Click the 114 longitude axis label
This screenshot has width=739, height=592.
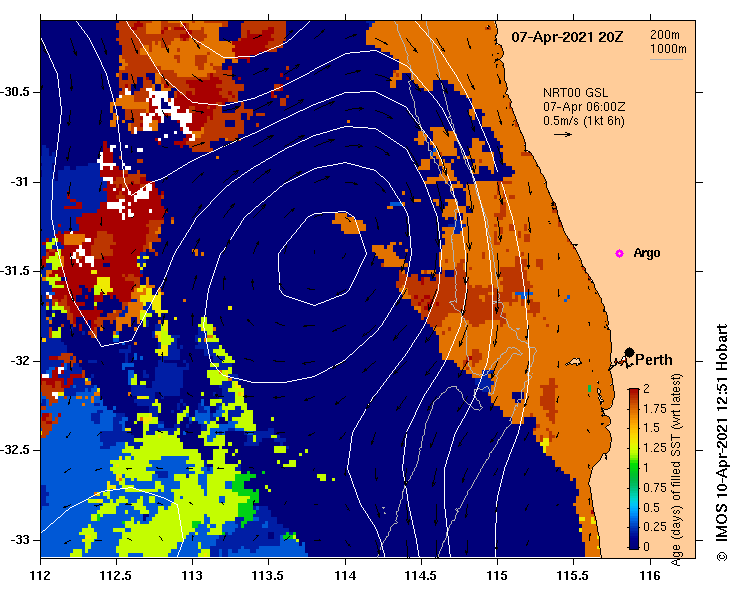click(x=345, y=576)
